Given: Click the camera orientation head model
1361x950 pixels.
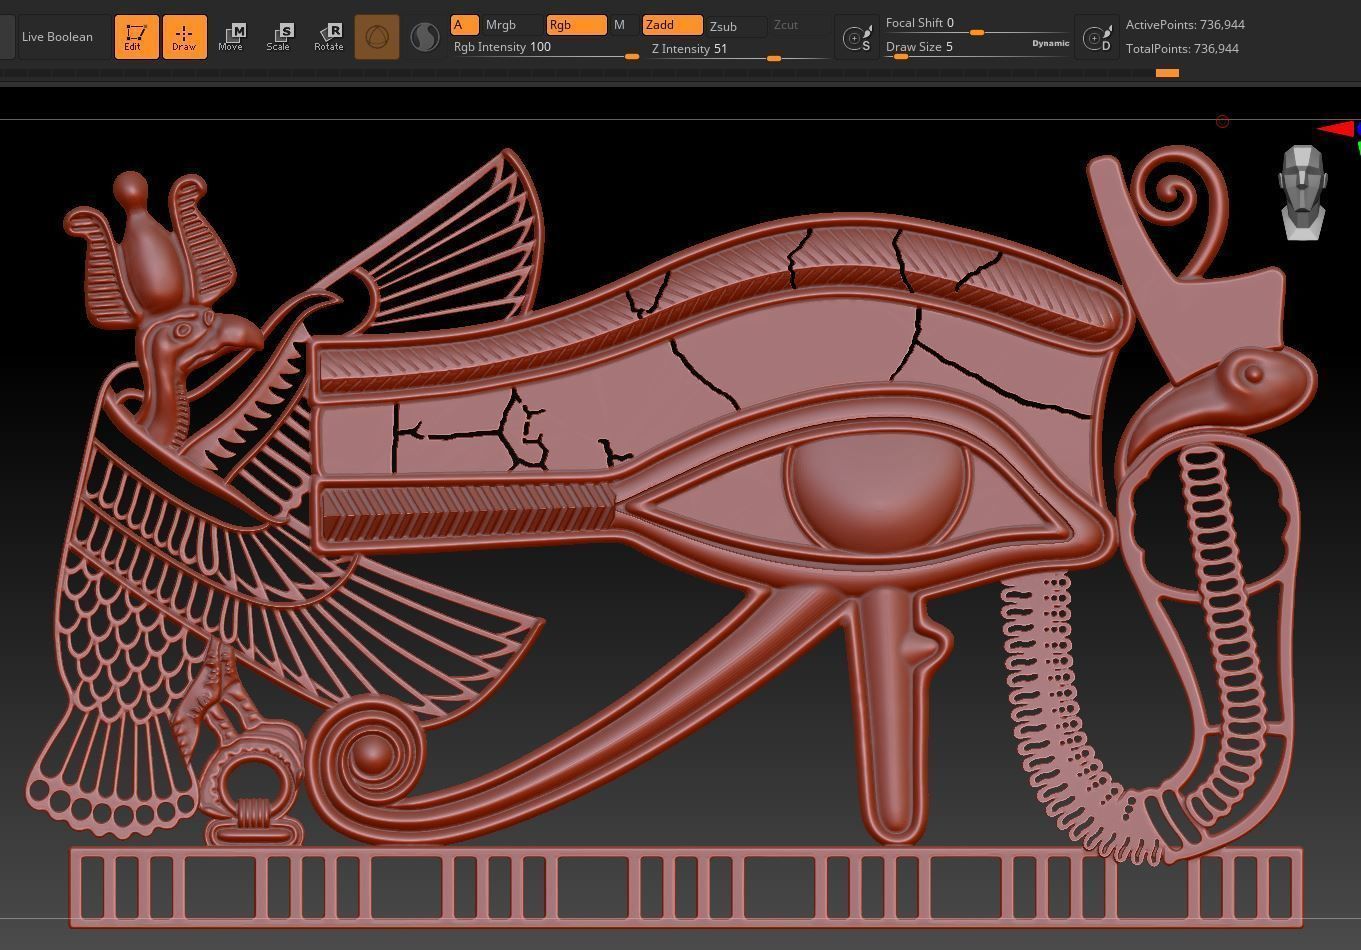Looking at the screenshot, I should (1303, 193).
